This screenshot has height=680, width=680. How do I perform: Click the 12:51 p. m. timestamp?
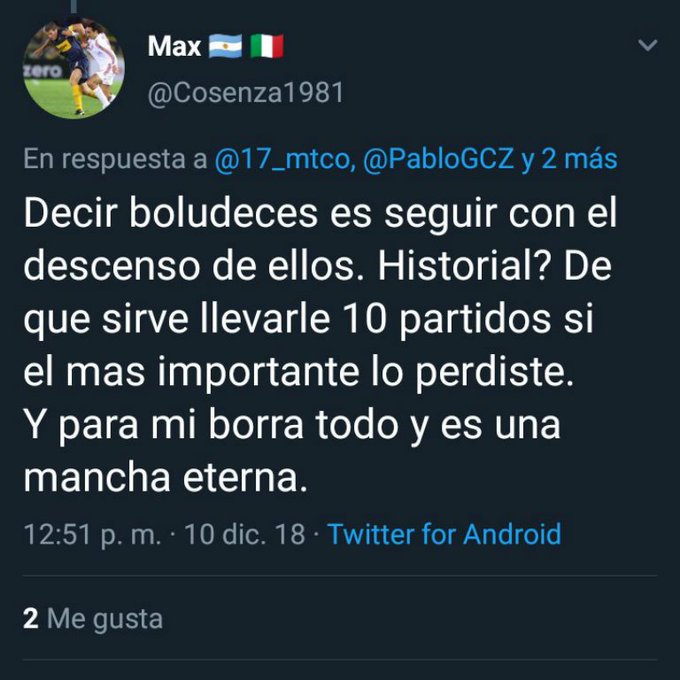(x=92, y=534)
